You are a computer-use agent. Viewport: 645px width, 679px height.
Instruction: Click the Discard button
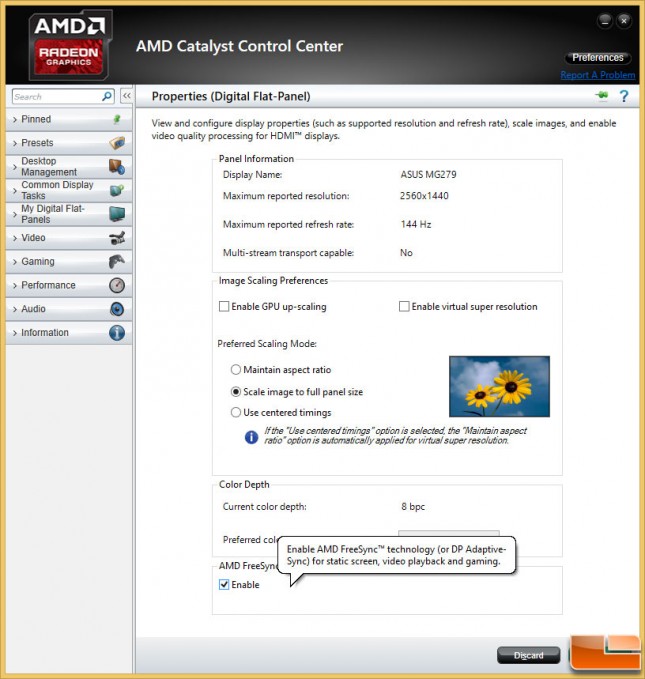[x=528, y=655]
